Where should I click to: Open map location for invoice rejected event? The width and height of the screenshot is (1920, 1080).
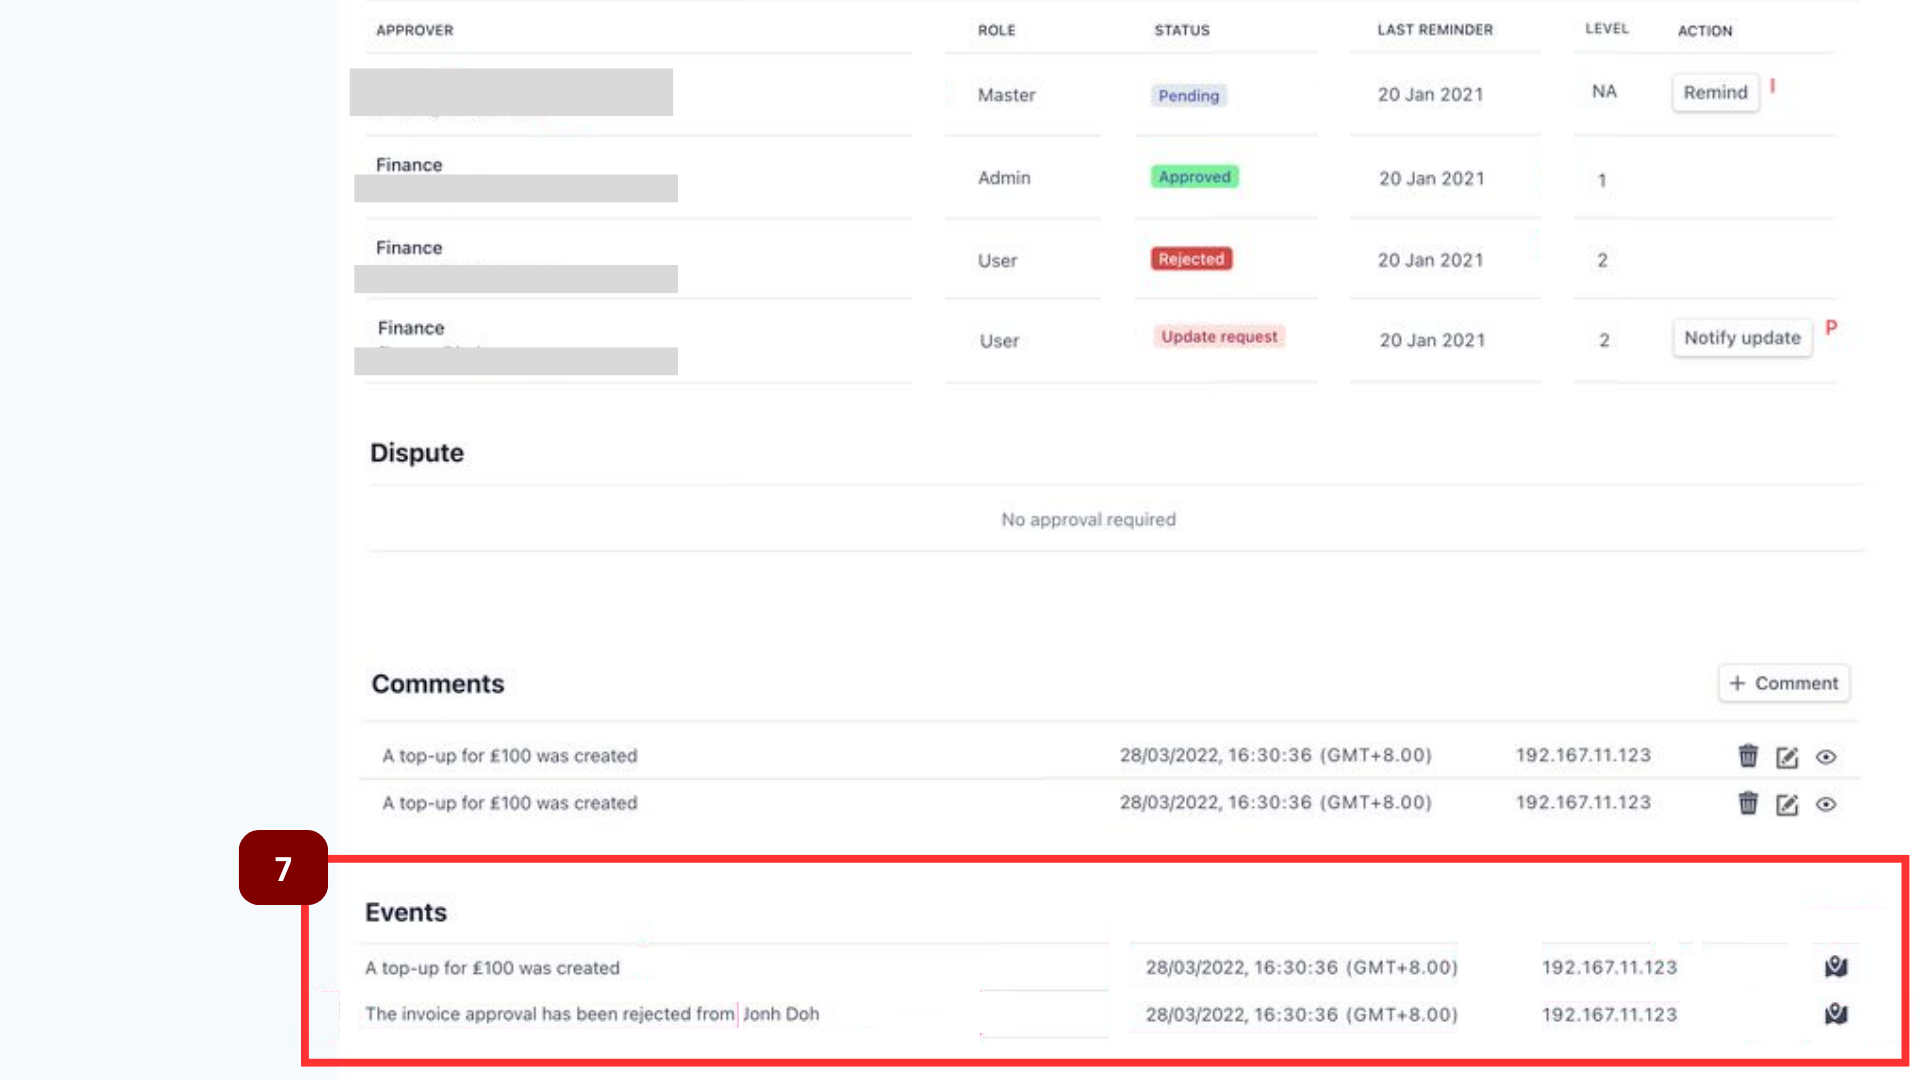coord(1836,1014)
